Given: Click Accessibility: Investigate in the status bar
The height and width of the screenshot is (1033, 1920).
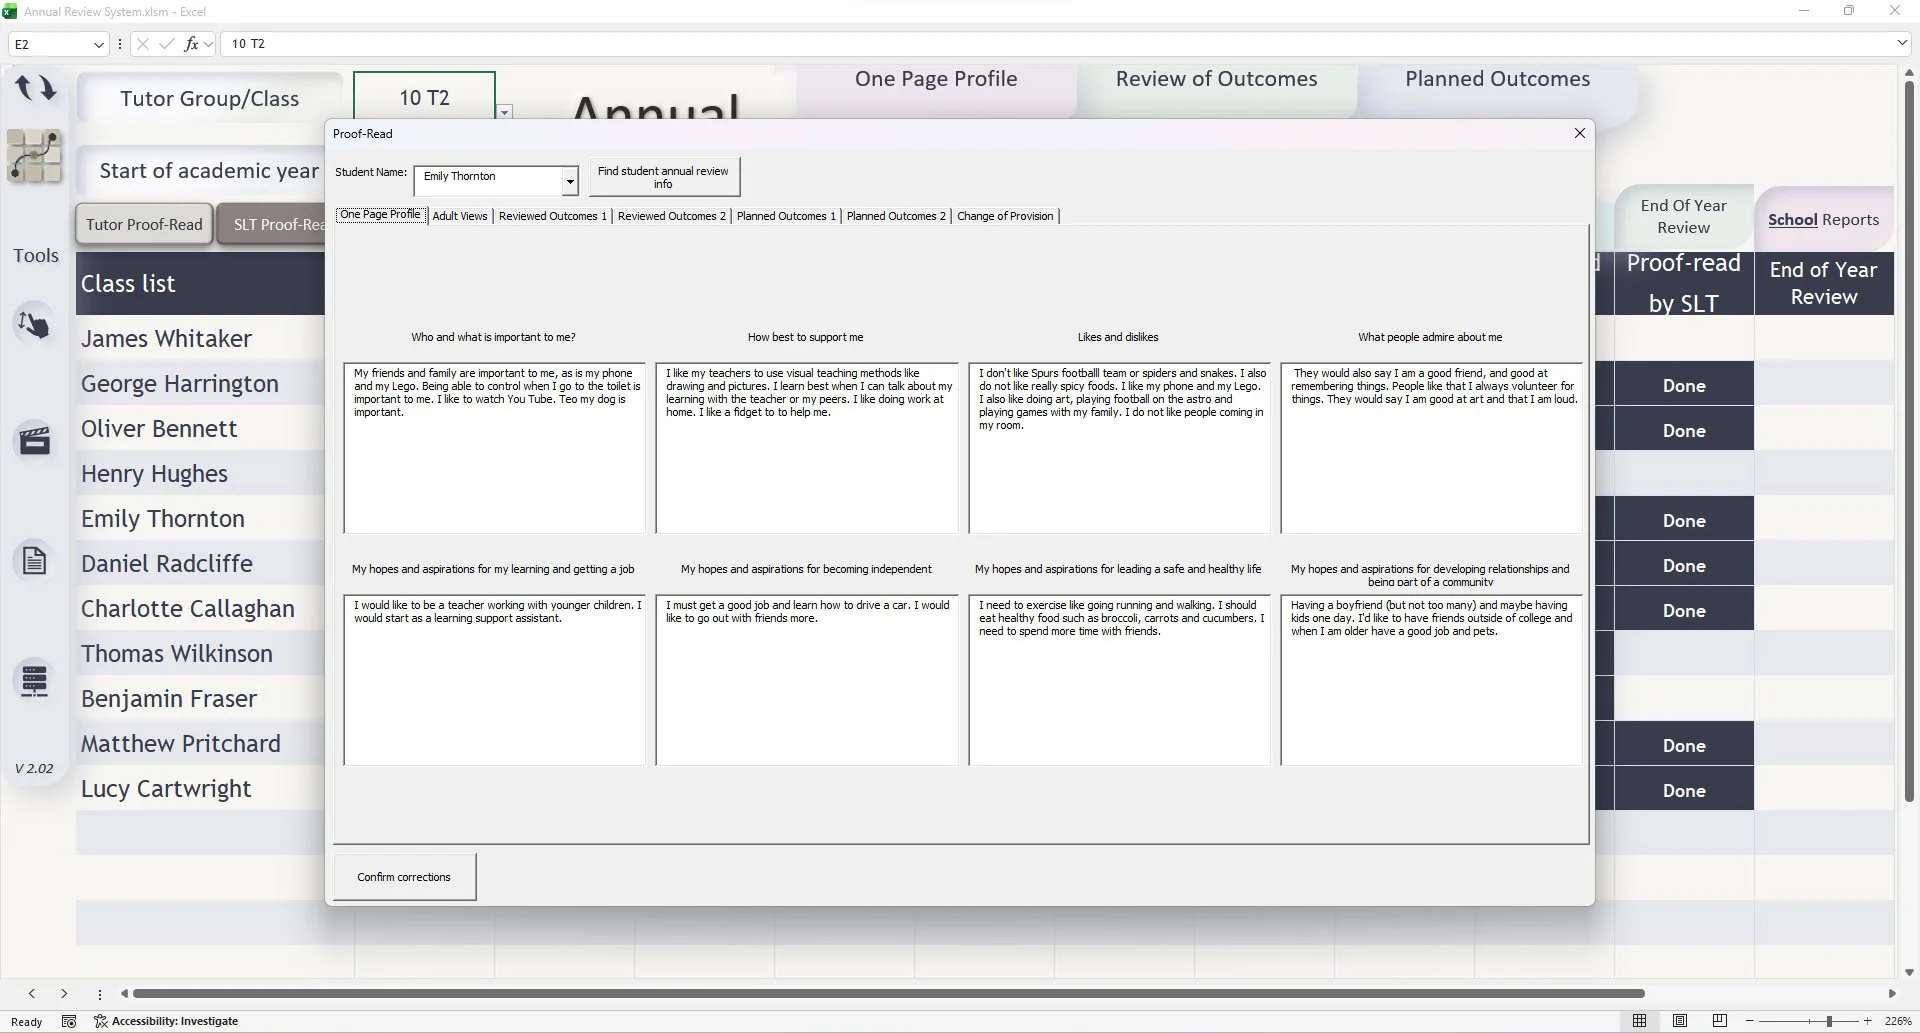Looking at the screenshot, I should point(166,1021).
